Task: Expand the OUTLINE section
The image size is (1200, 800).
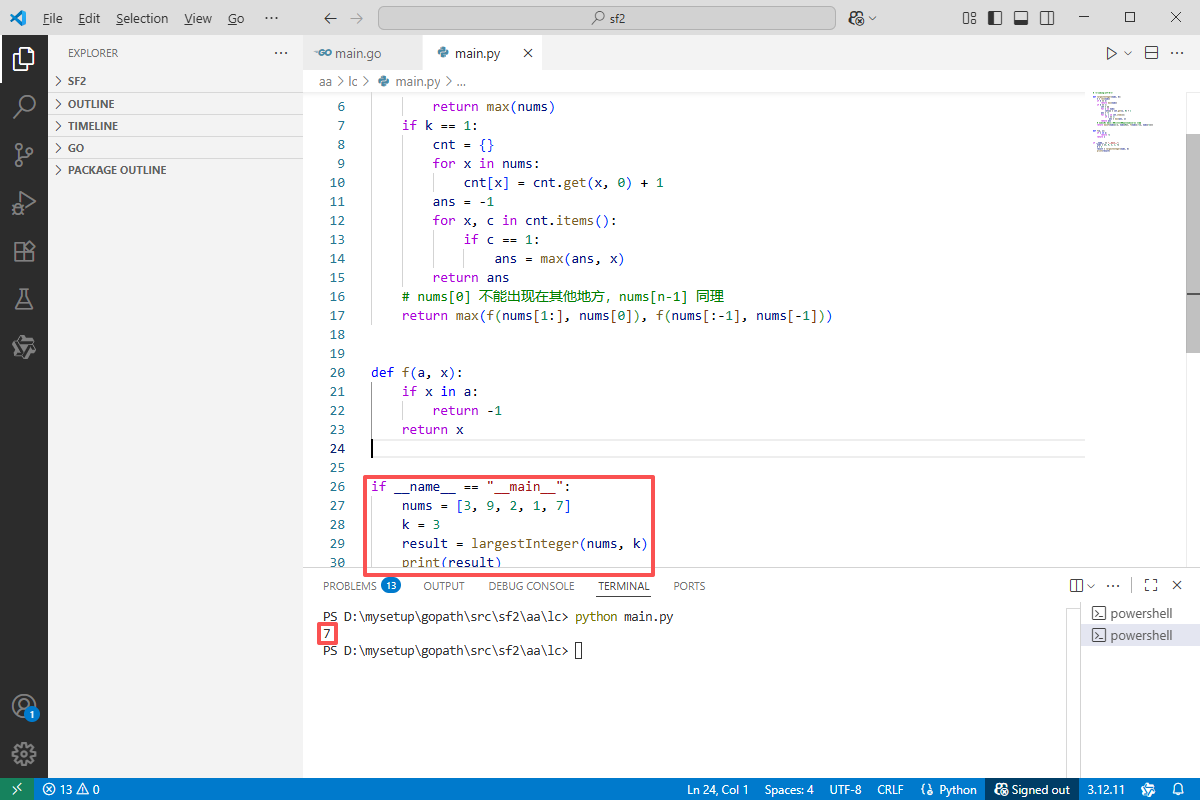Action: 175,104
